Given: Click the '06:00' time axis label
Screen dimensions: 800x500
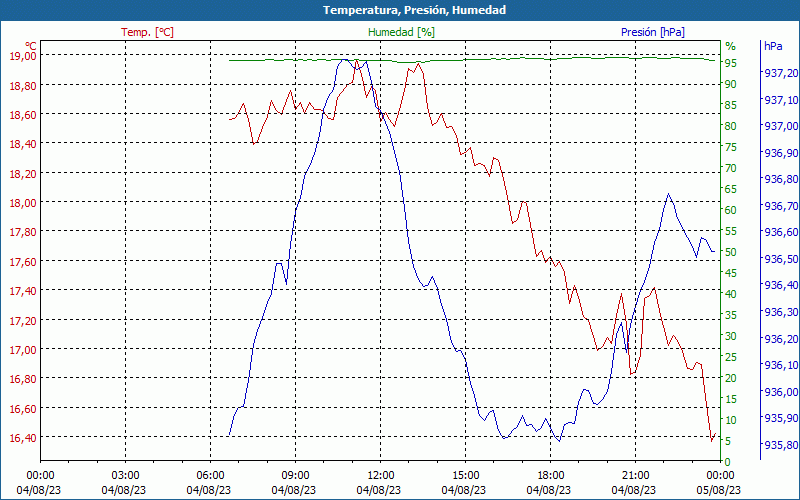Looking at the screenshot, I should pyautogui.click(x=210, y=476).
